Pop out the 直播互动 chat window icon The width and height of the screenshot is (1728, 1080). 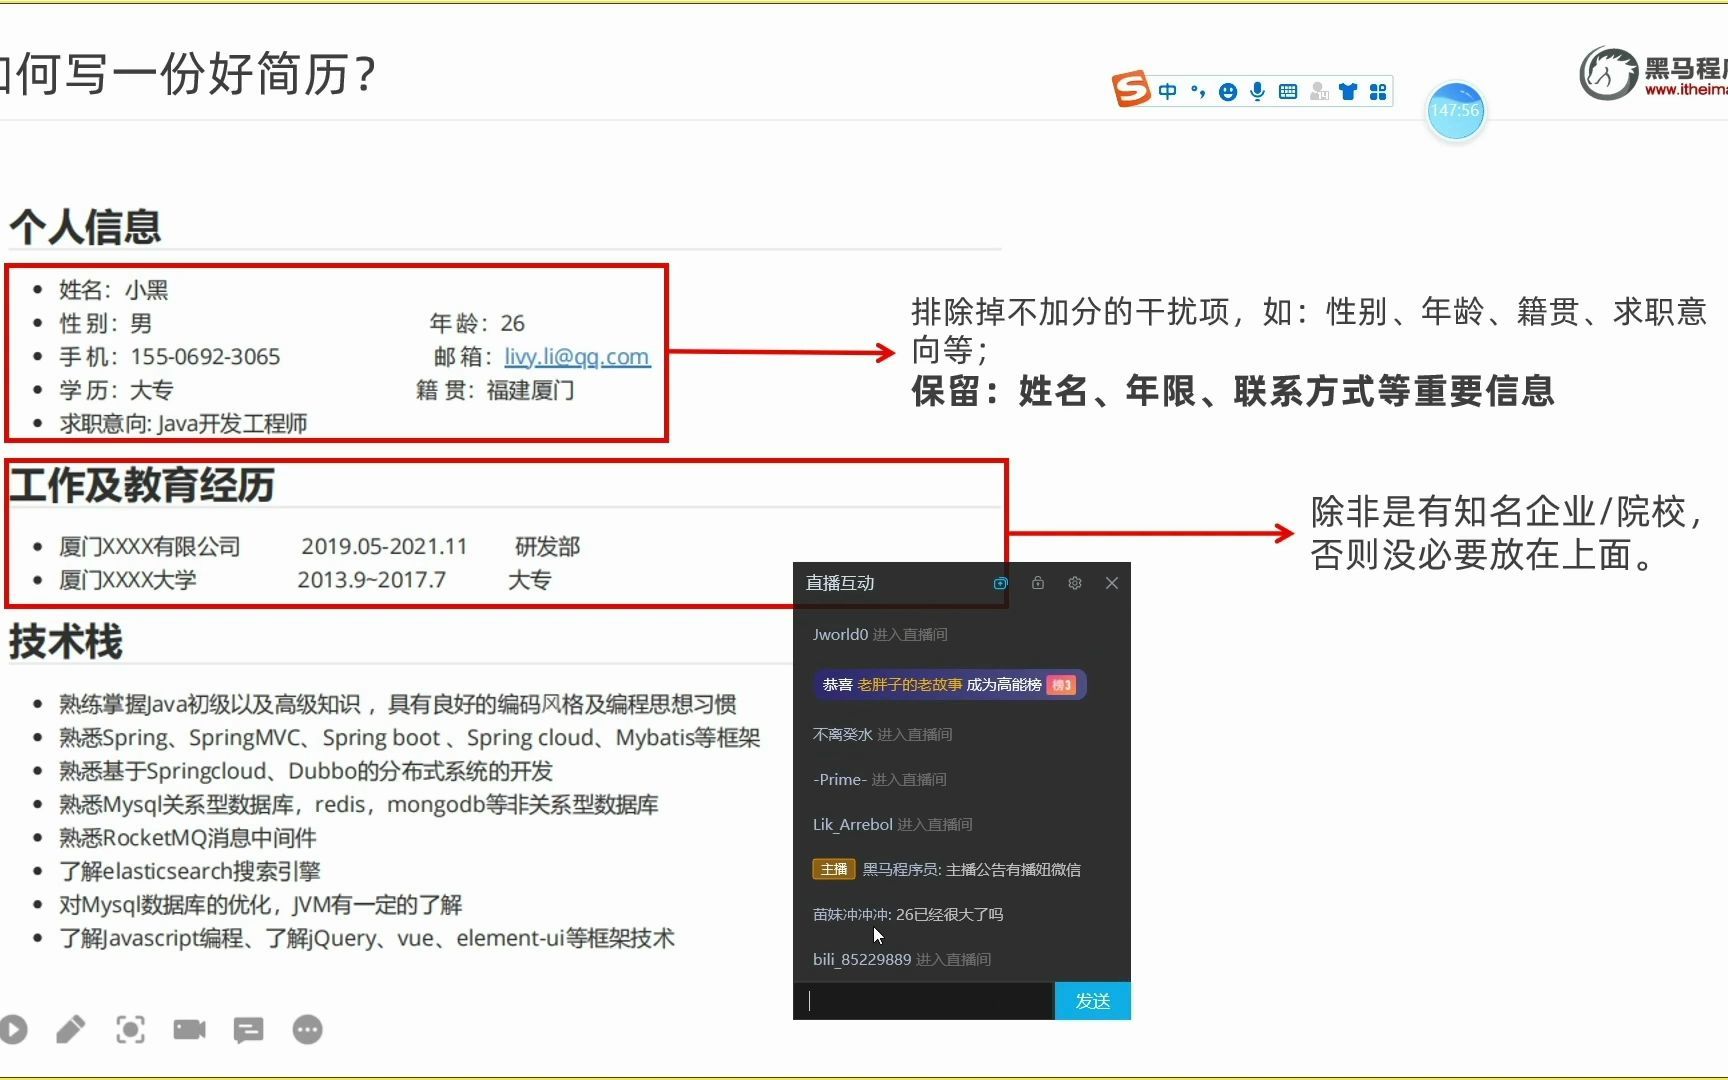pos(1000,583)
